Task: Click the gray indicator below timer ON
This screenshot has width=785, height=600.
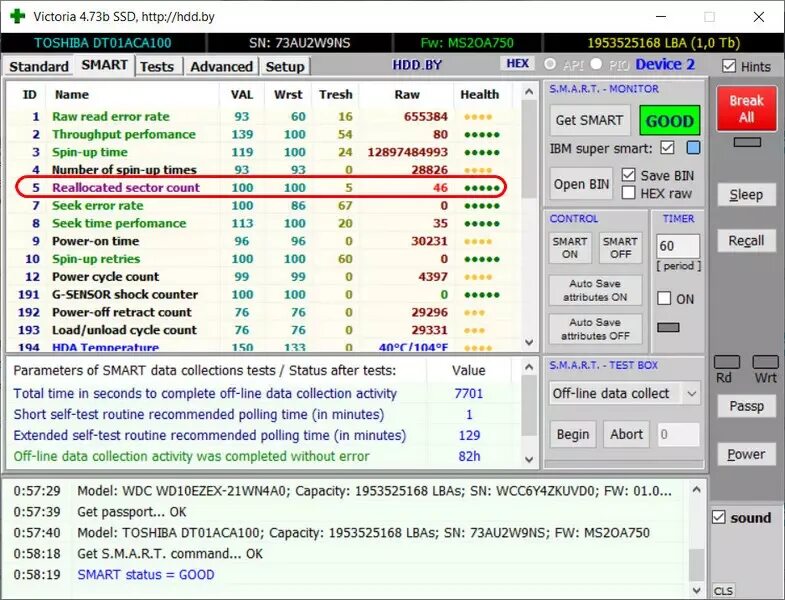Action: [668, 328]
